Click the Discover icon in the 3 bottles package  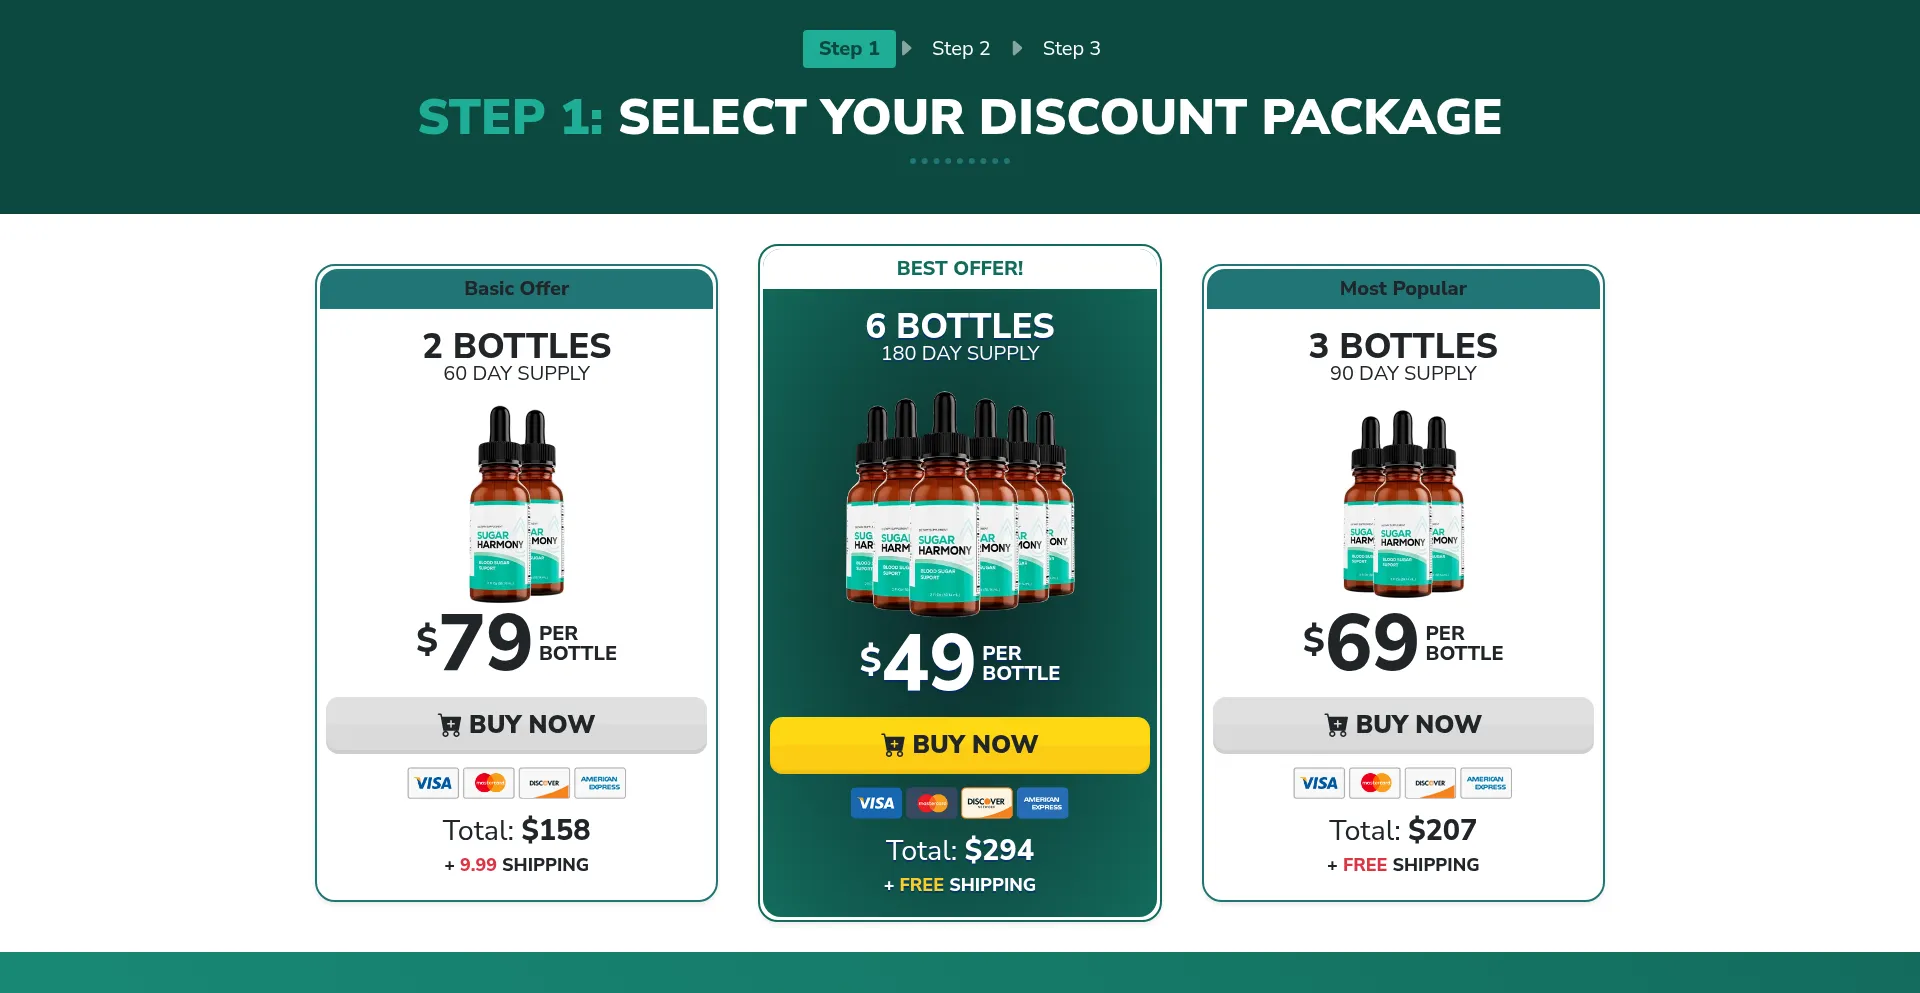tap(1430, 783)
